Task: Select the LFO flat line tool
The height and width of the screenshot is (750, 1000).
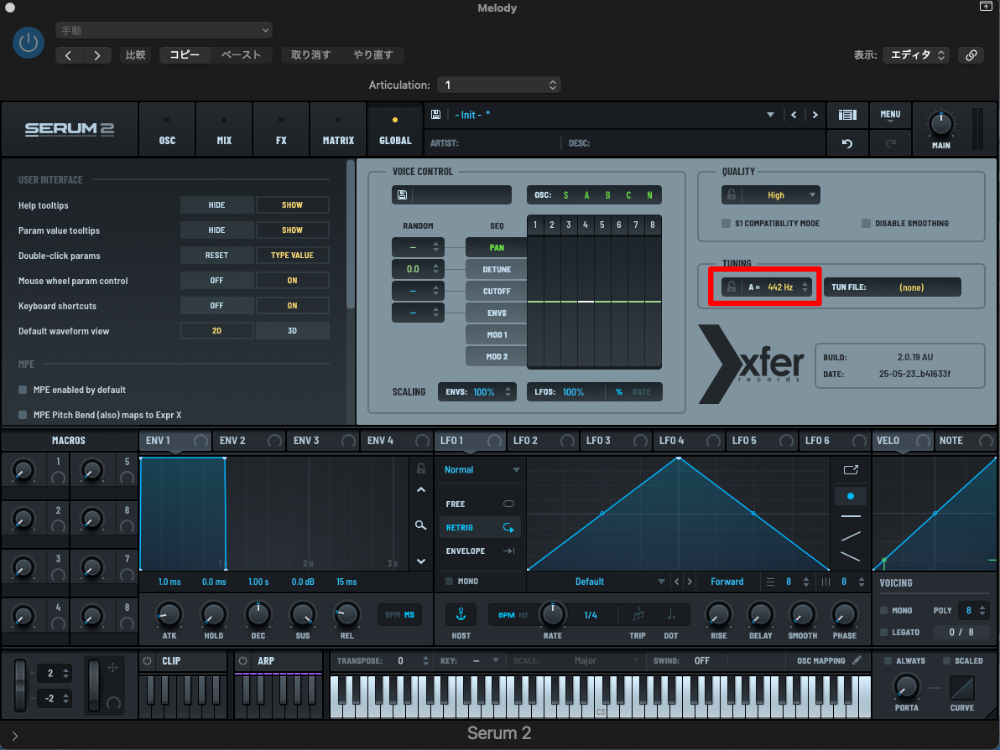Action: coord(850,516)
